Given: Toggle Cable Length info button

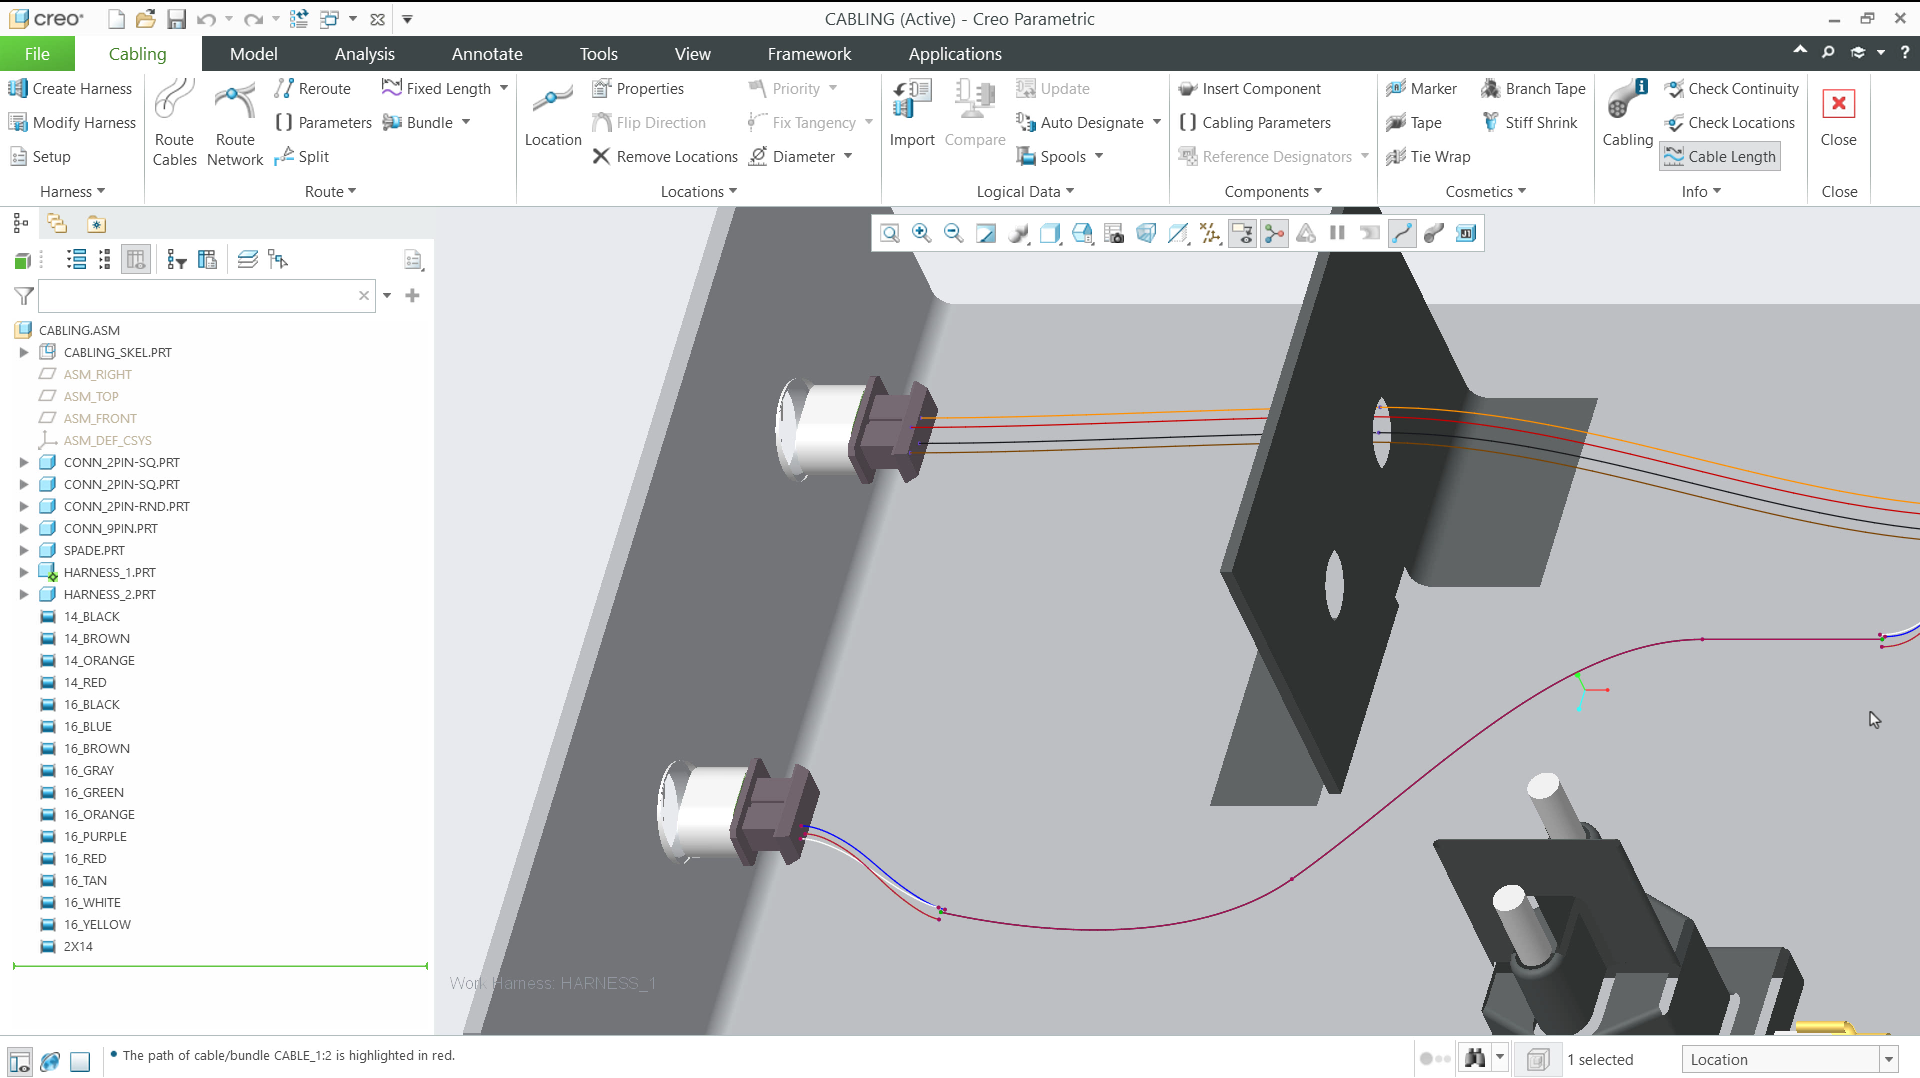Looking at the screenshot, I should pos(1720,156).
